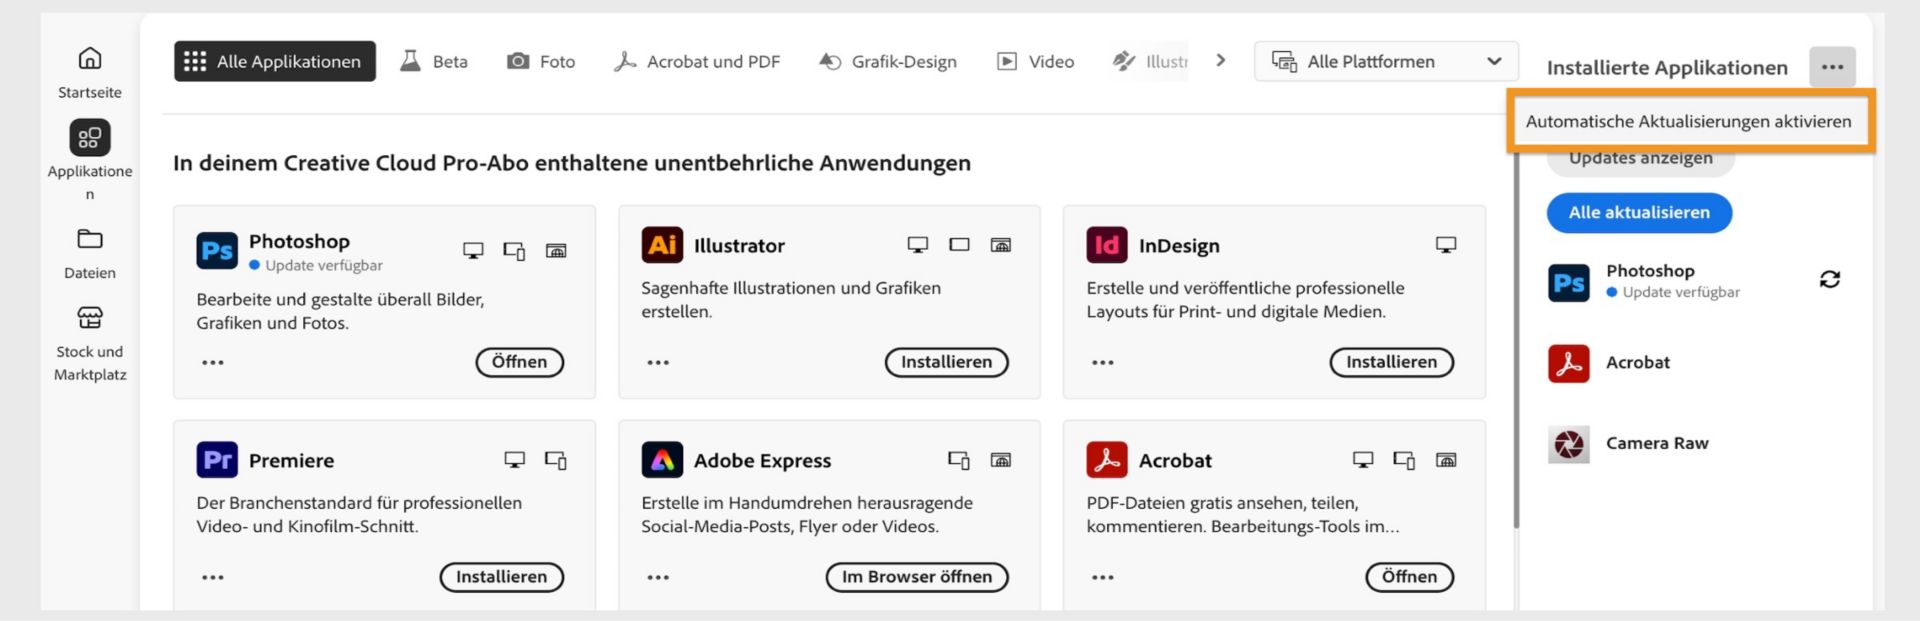
Task: Click Acrobat card web platform icon
Action: 1446,460
